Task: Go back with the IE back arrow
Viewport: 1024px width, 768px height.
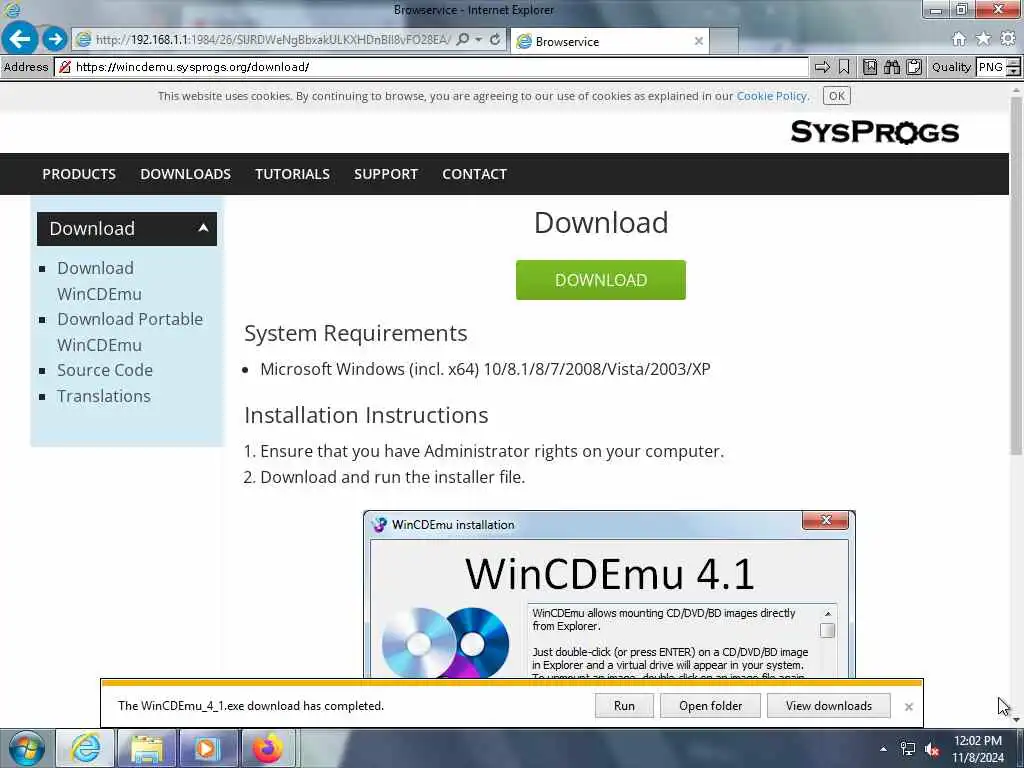Action: click(x=20, y=39)
